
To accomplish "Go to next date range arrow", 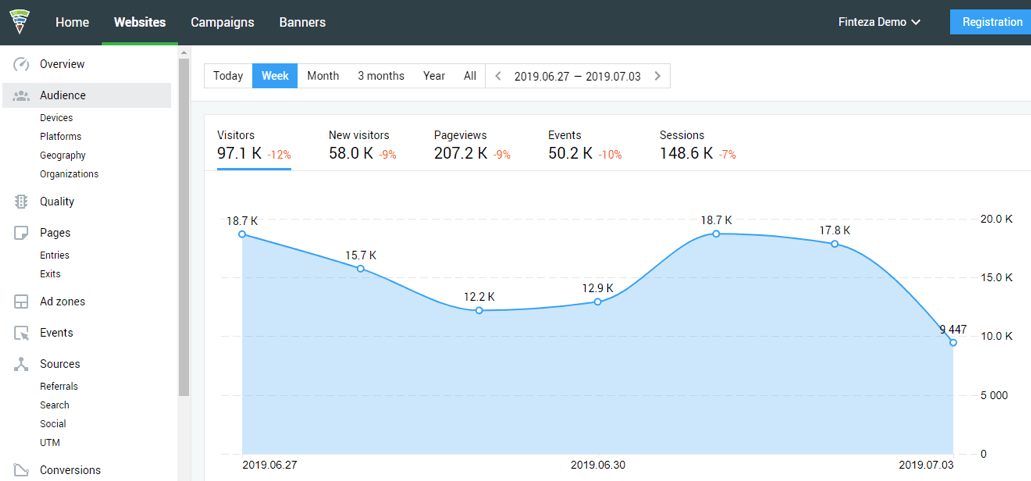I will [657, 76].
